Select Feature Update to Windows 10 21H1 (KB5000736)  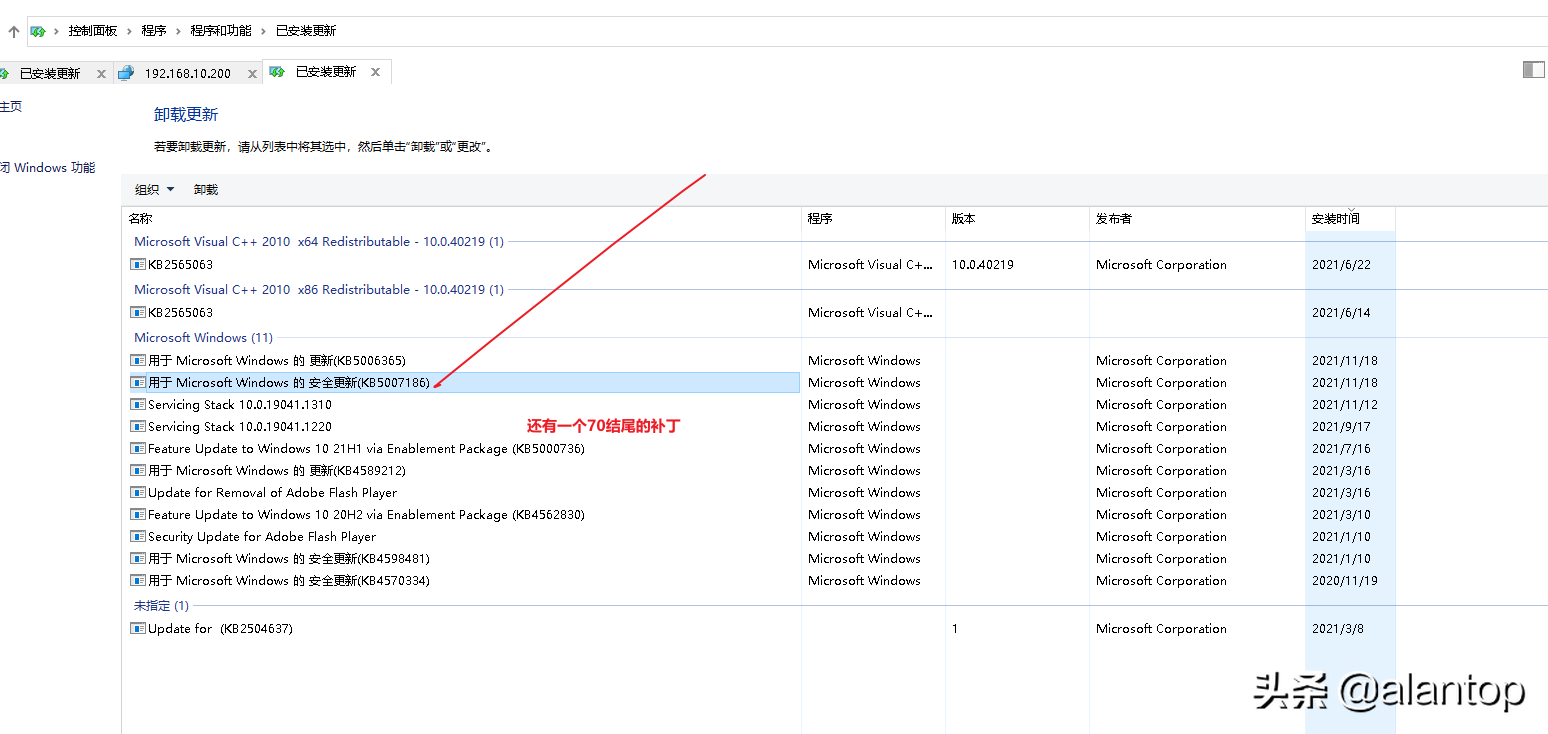point(465,449)
